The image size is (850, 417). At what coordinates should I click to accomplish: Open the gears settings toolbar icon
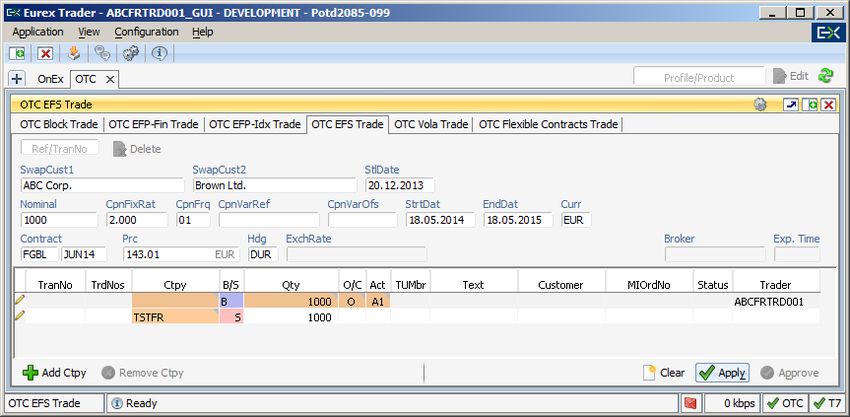tap(131, 53)
